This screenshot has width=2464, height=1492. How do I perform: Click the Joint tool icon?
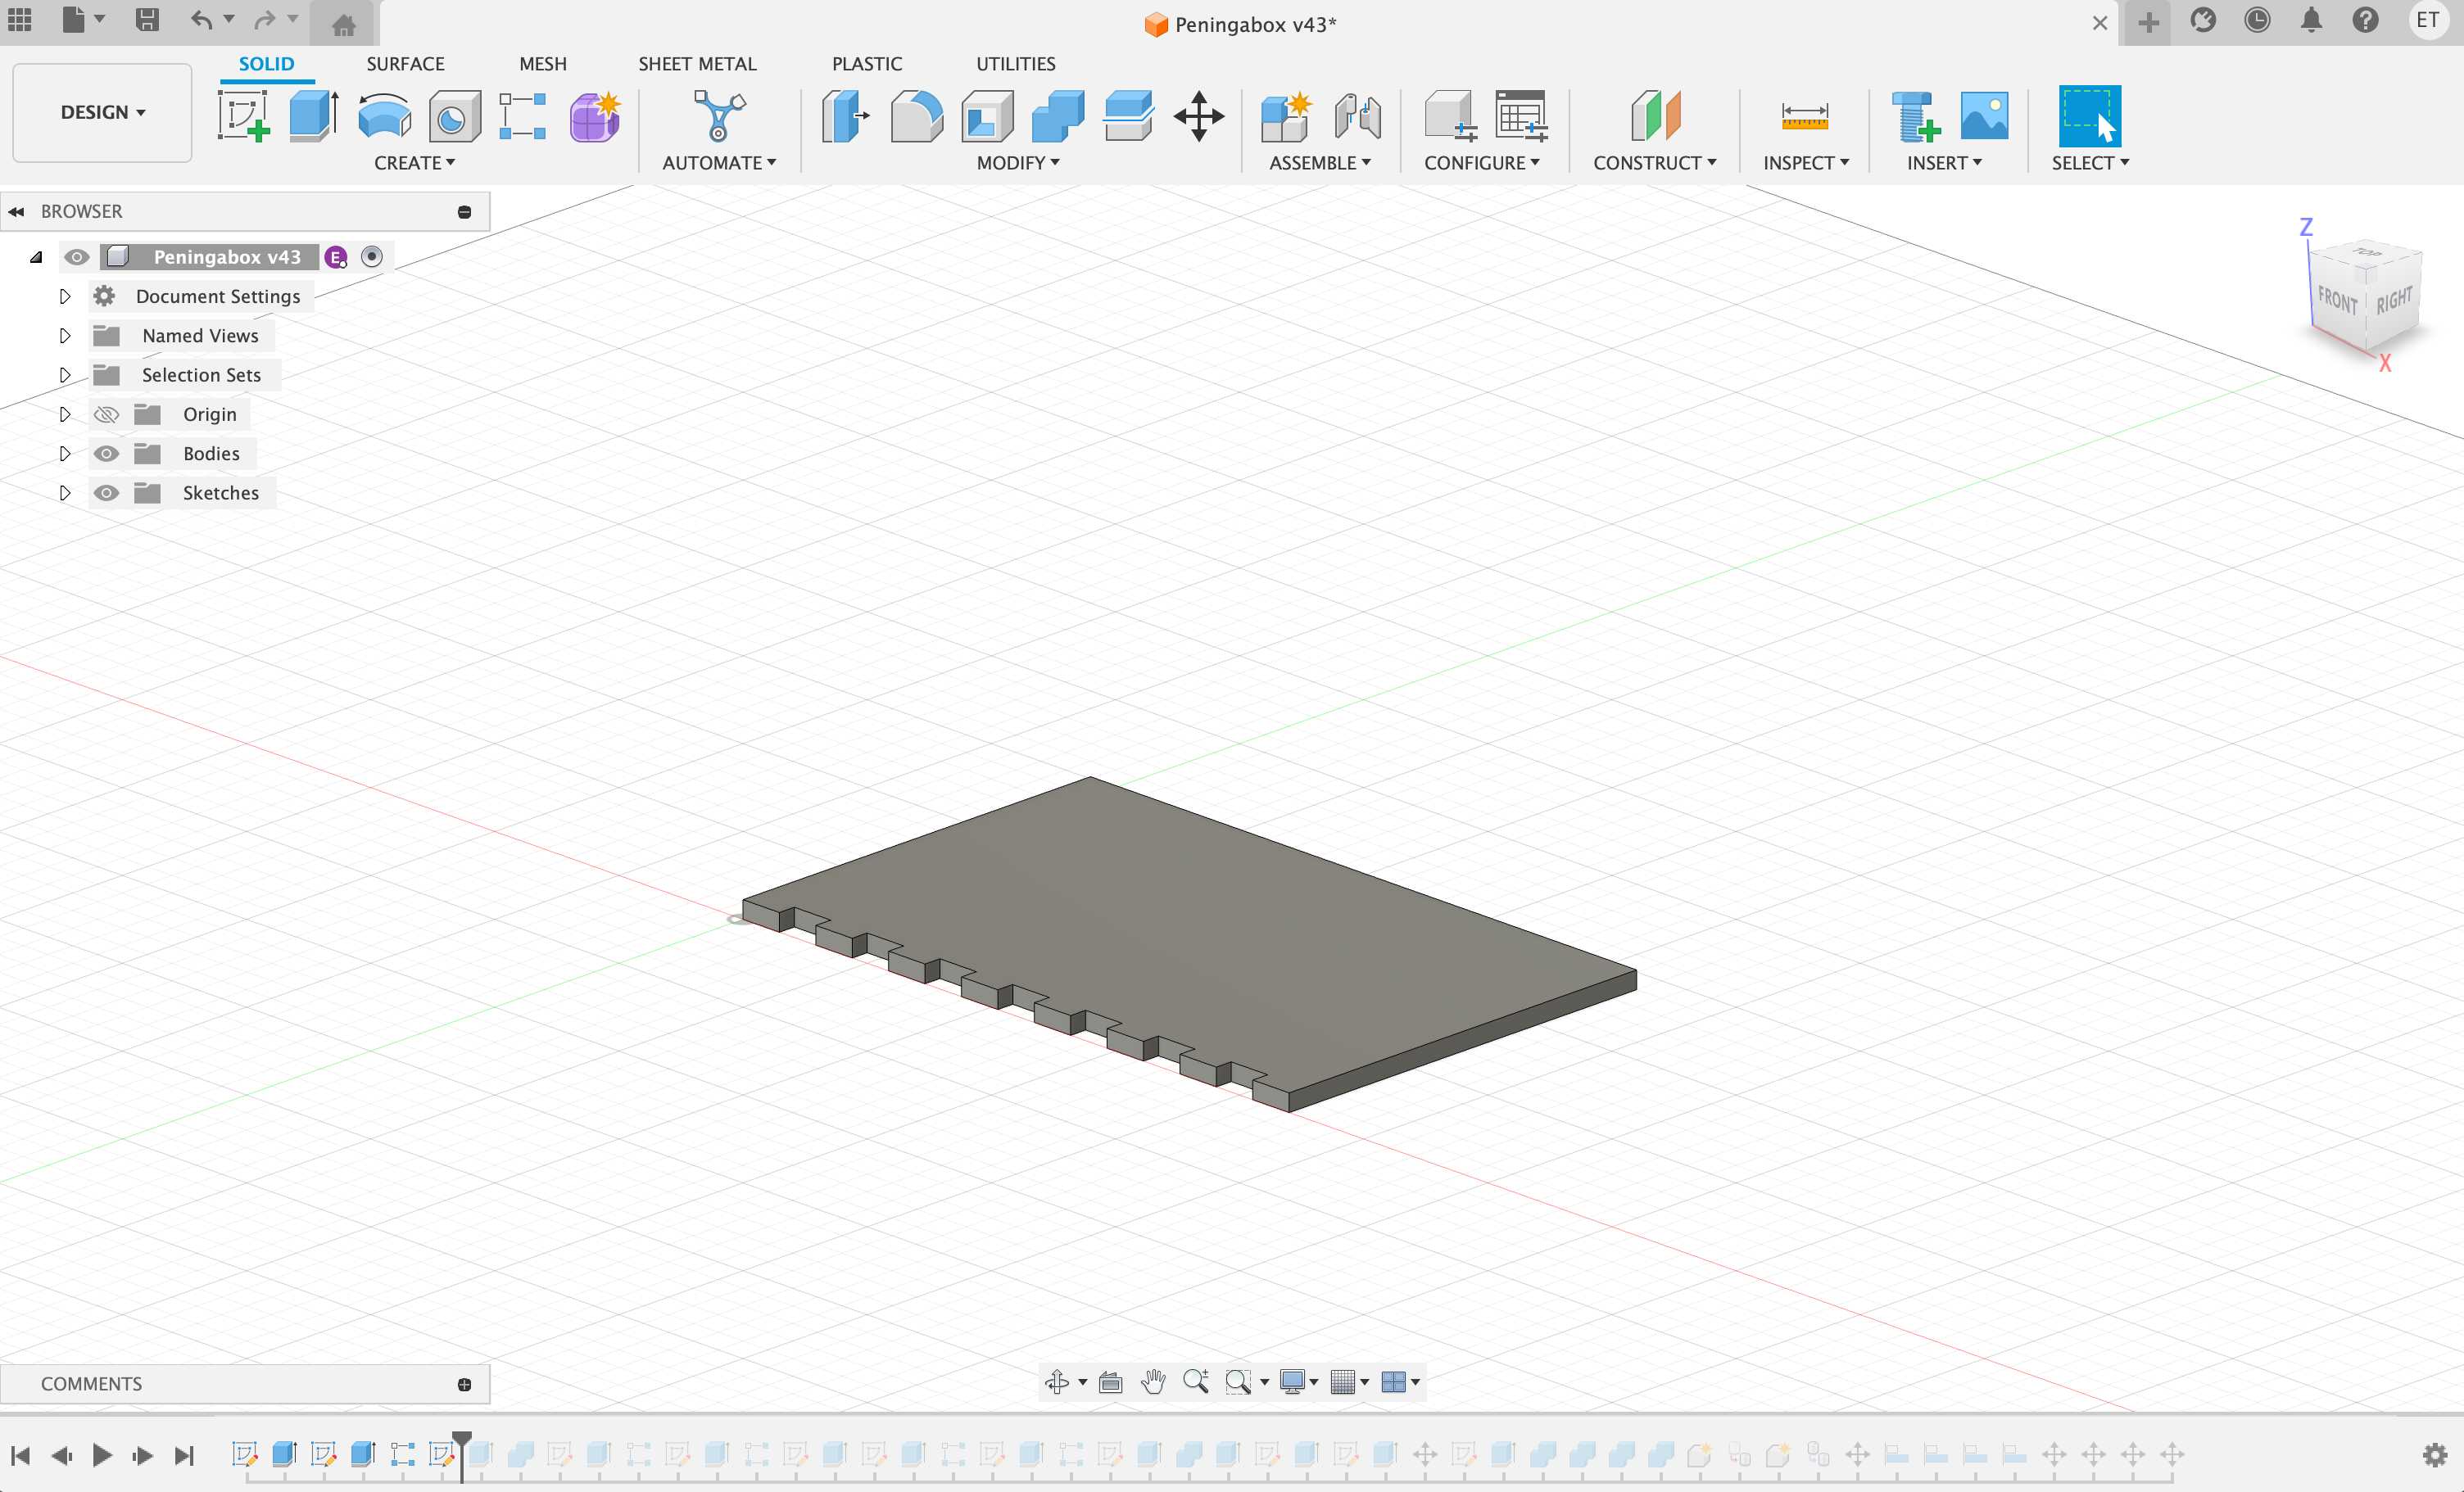pyautogui.click(x=1357, y=116)
